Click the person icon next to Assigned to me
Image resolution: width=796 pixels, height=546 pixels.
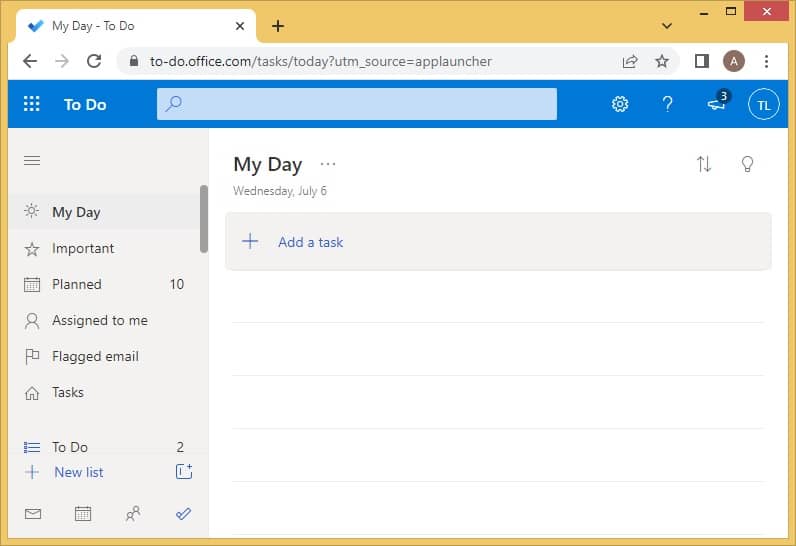32,321
